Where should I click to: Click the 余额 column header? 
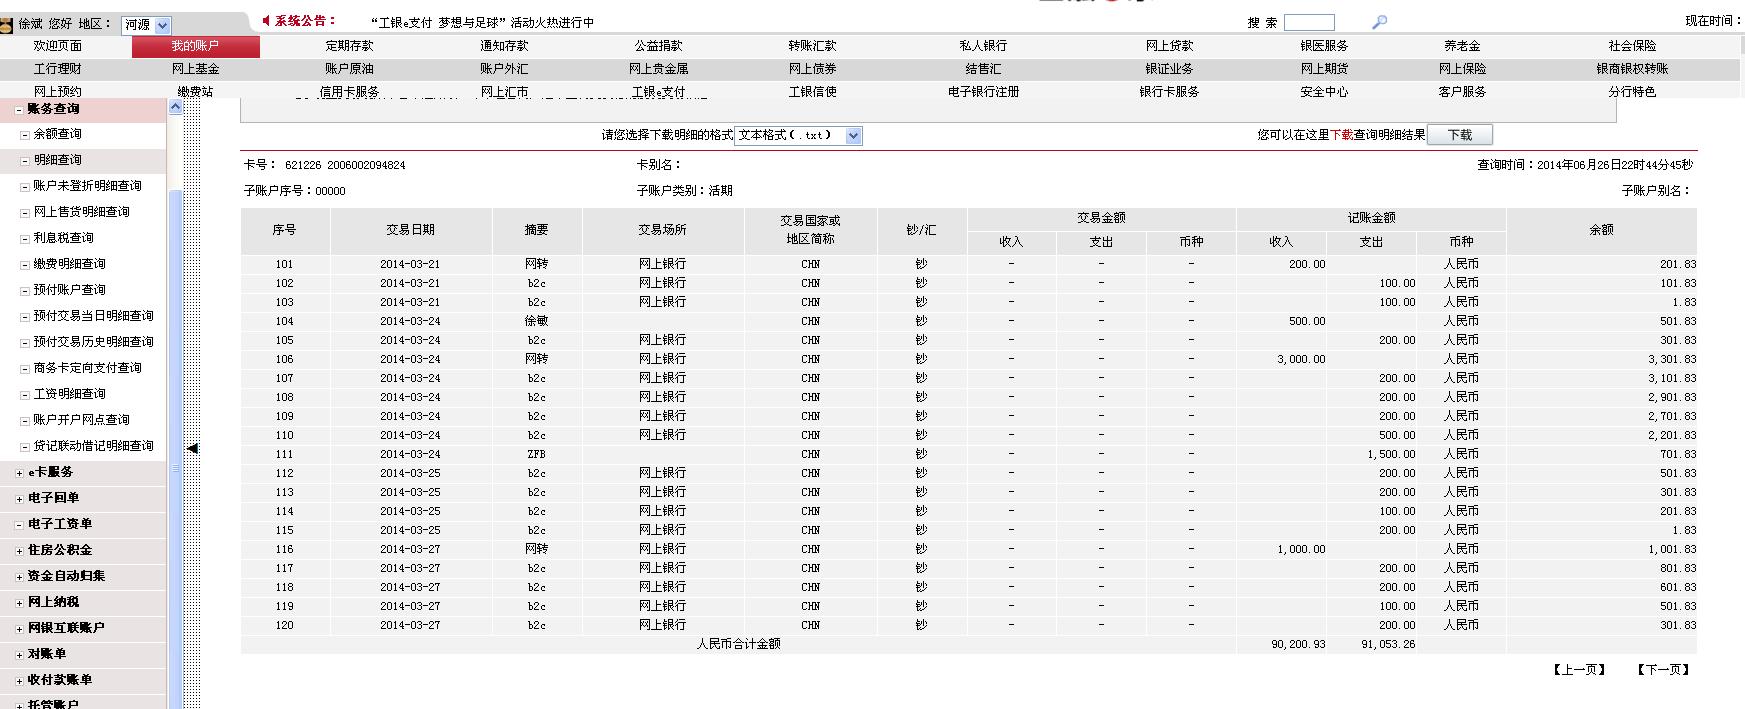tap(1602, 230)
